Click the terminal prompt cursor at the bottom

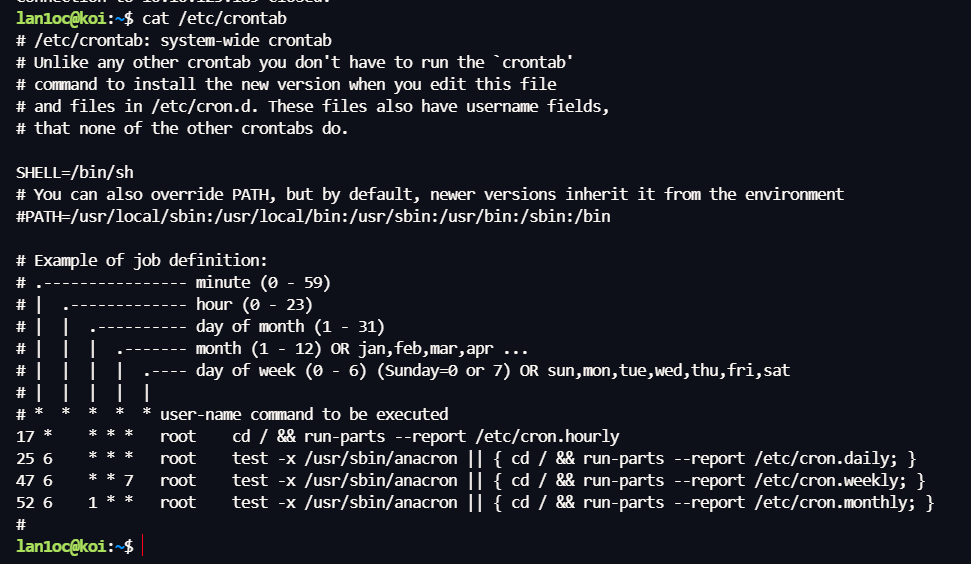143,546
